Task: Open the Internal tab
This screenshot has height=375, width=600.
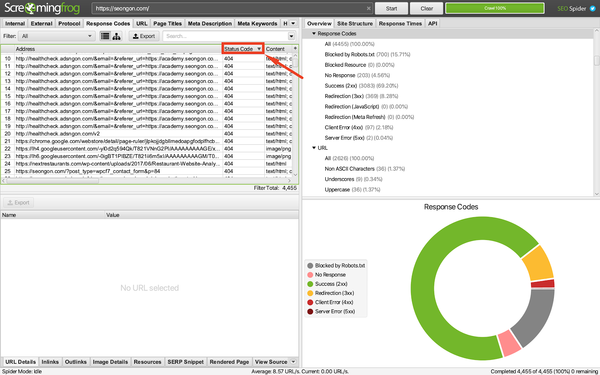Action: tap(15, 23)
